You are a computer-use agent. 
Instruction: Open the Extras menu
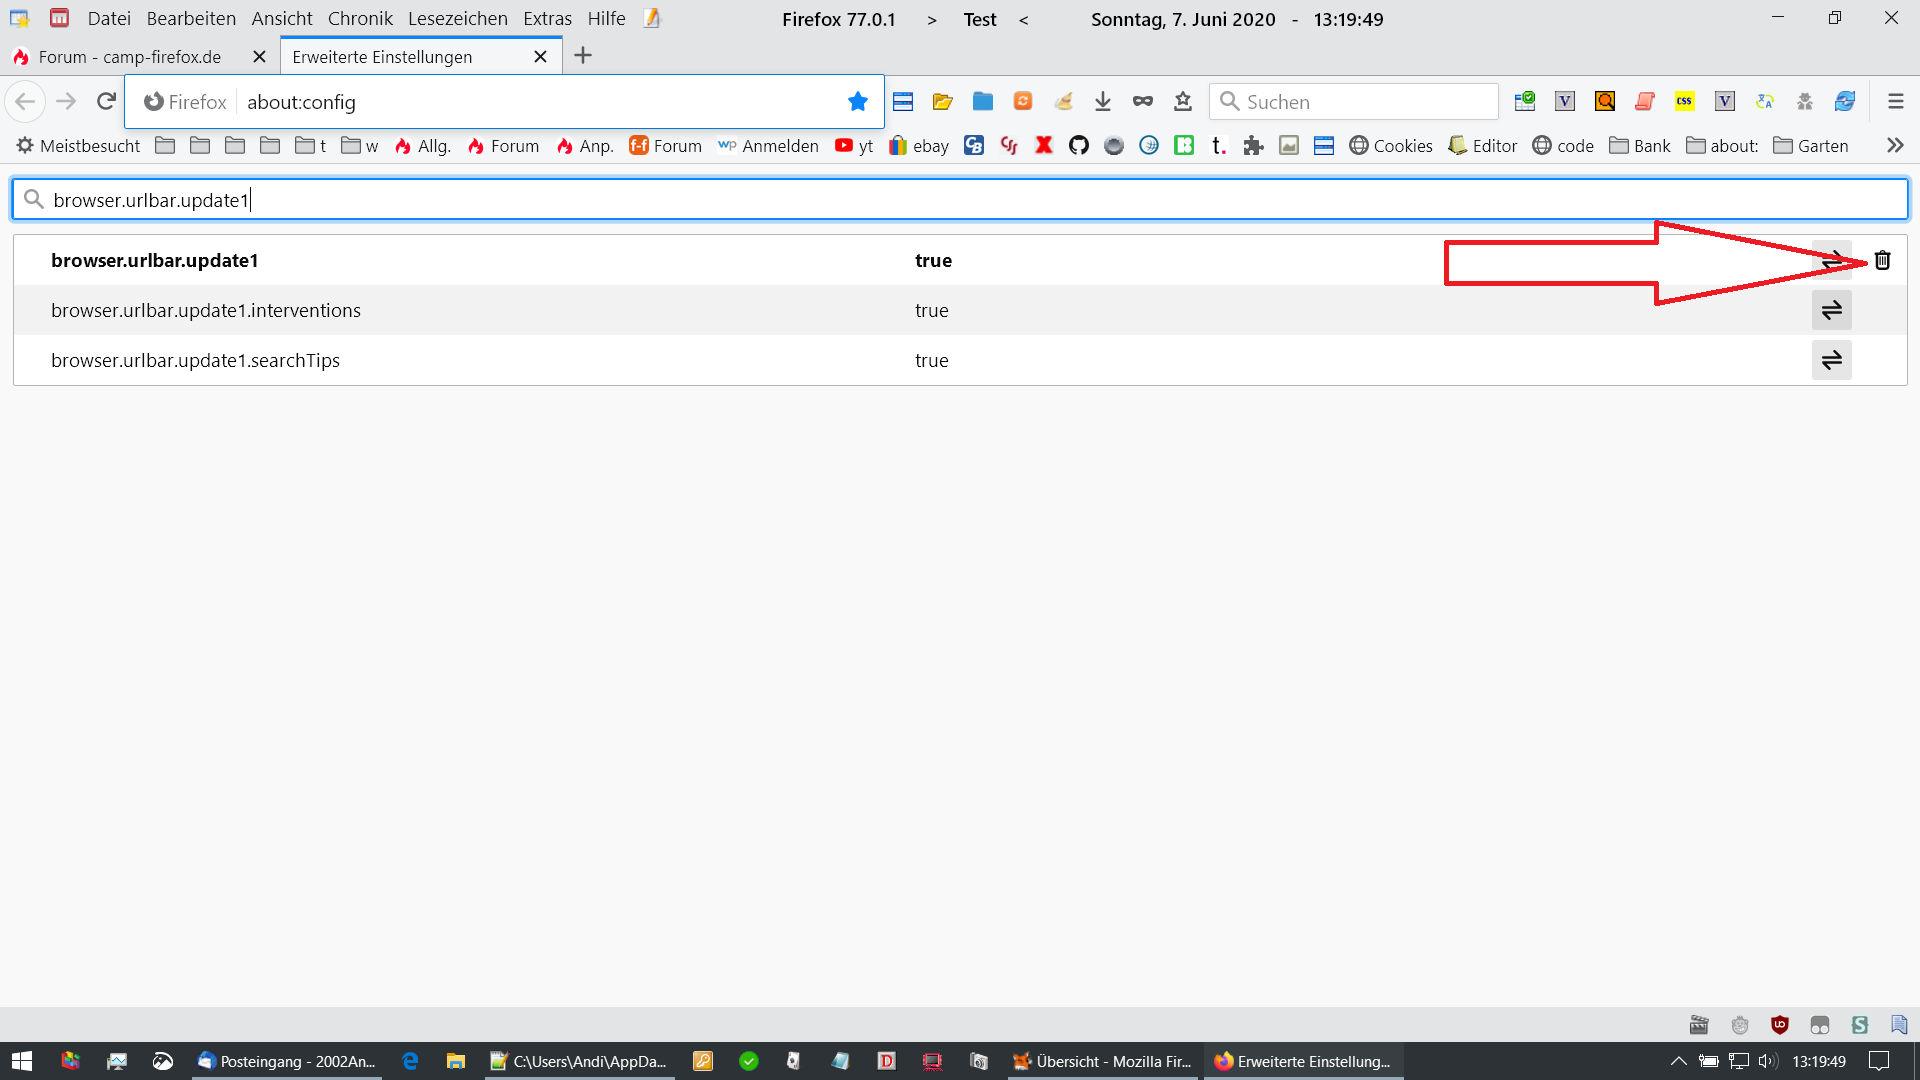pos(547,18)
